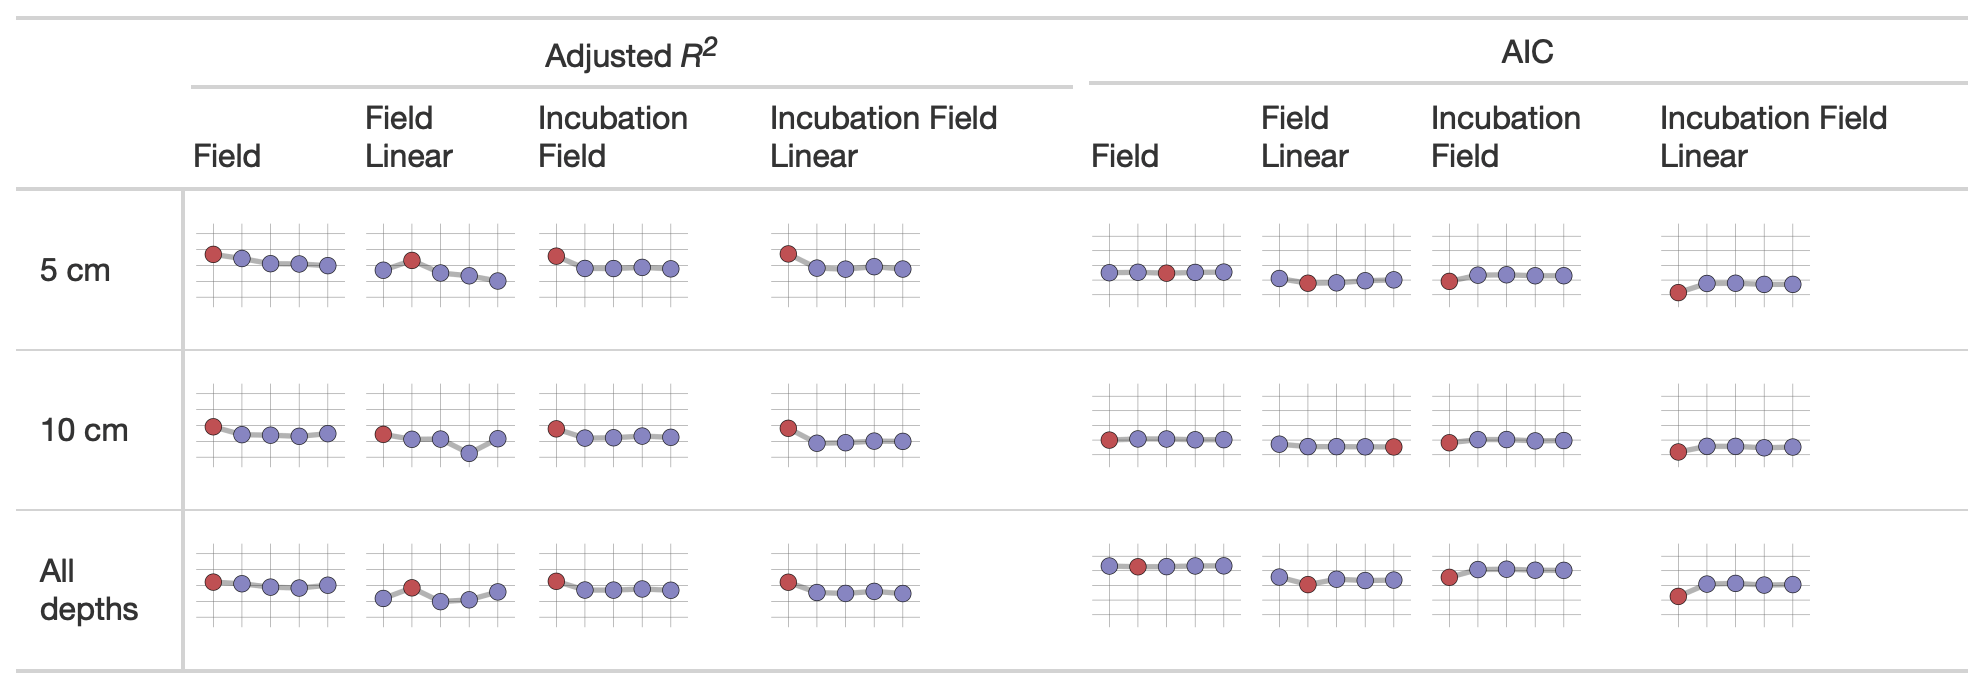Click the red dot in 5 cm Adjusted R² Field Linear sparkline
The image size is (1985, 690).
[x=412, y=260]
